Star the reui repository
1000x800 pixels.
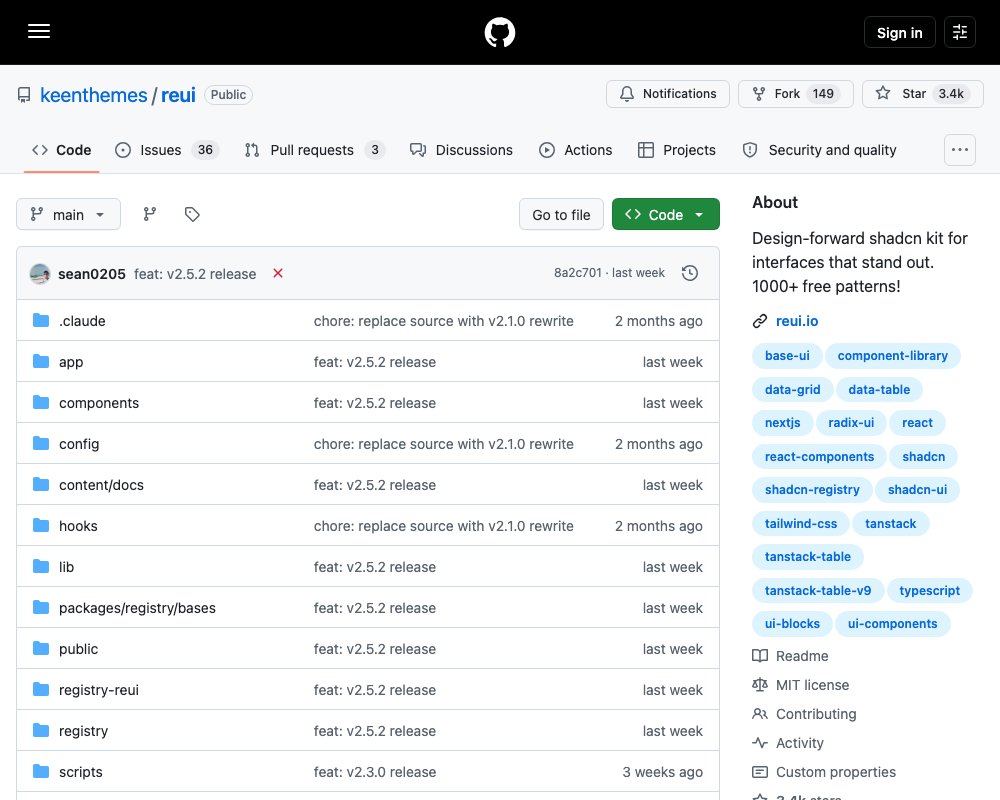click(922, 94)
